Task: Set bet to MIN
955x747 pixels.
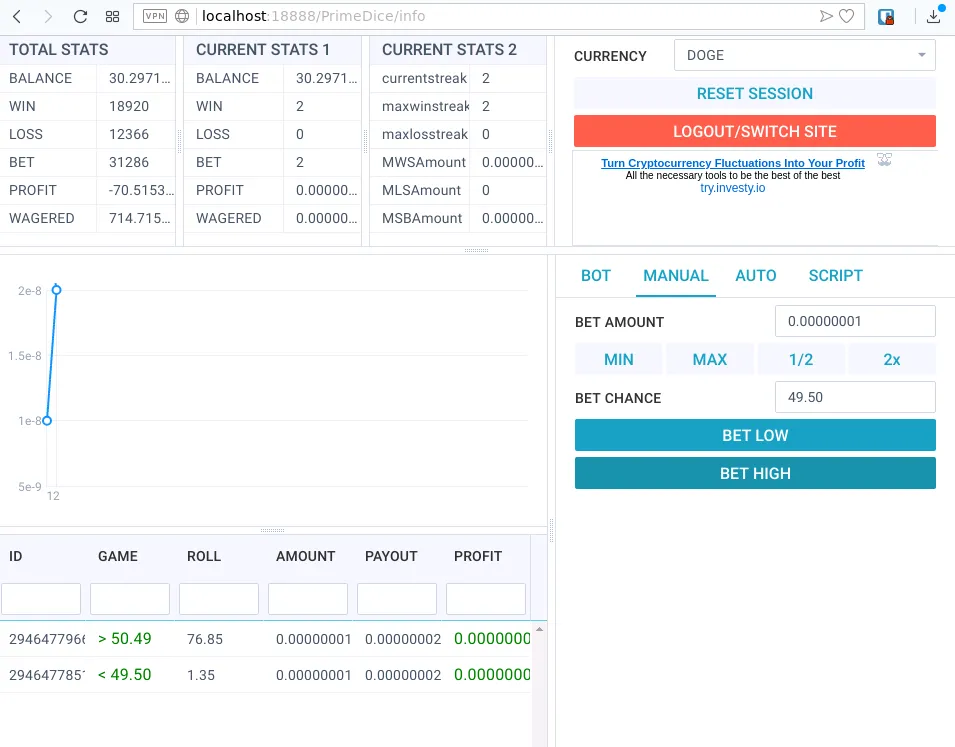Action: 619,359
